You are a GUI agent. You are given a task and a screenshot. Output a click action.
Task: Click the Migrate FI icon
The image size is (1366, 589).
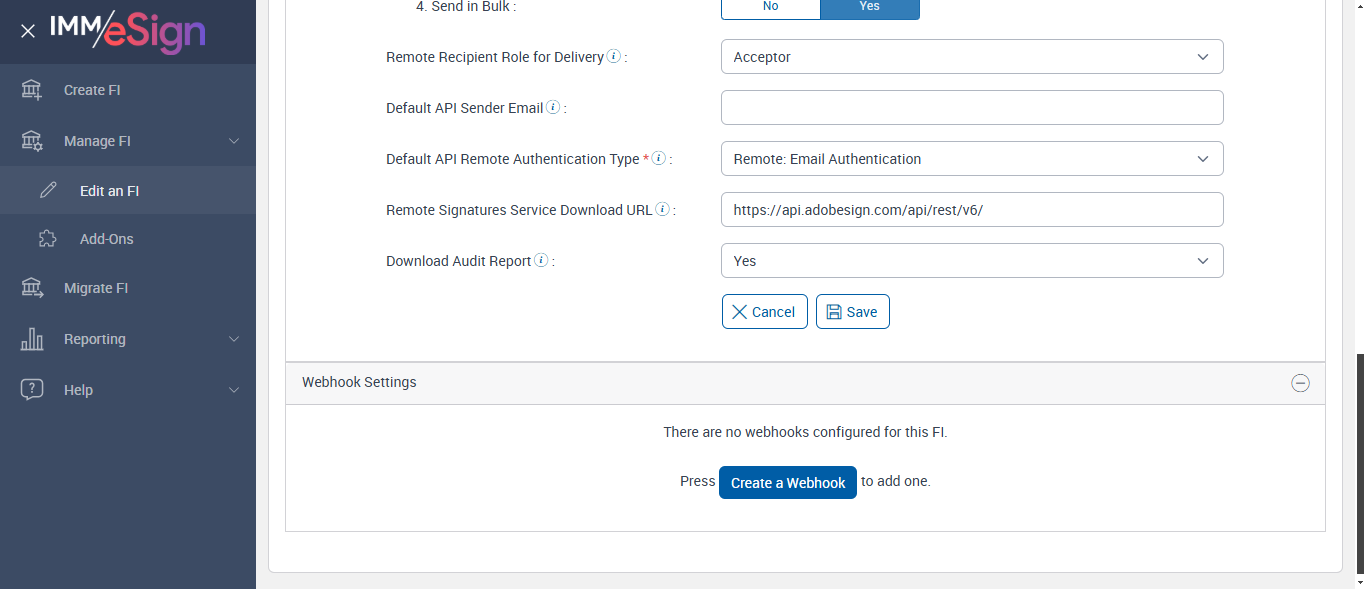tap(32, 288)
